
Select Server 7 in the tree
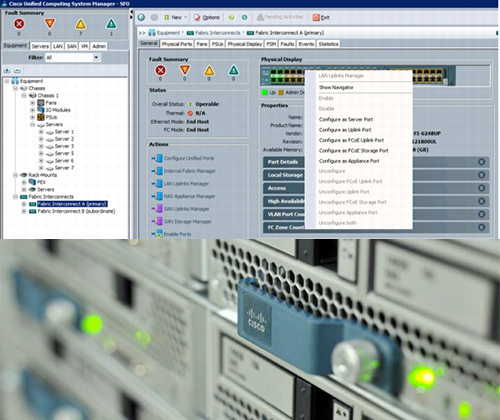point(64,168)
